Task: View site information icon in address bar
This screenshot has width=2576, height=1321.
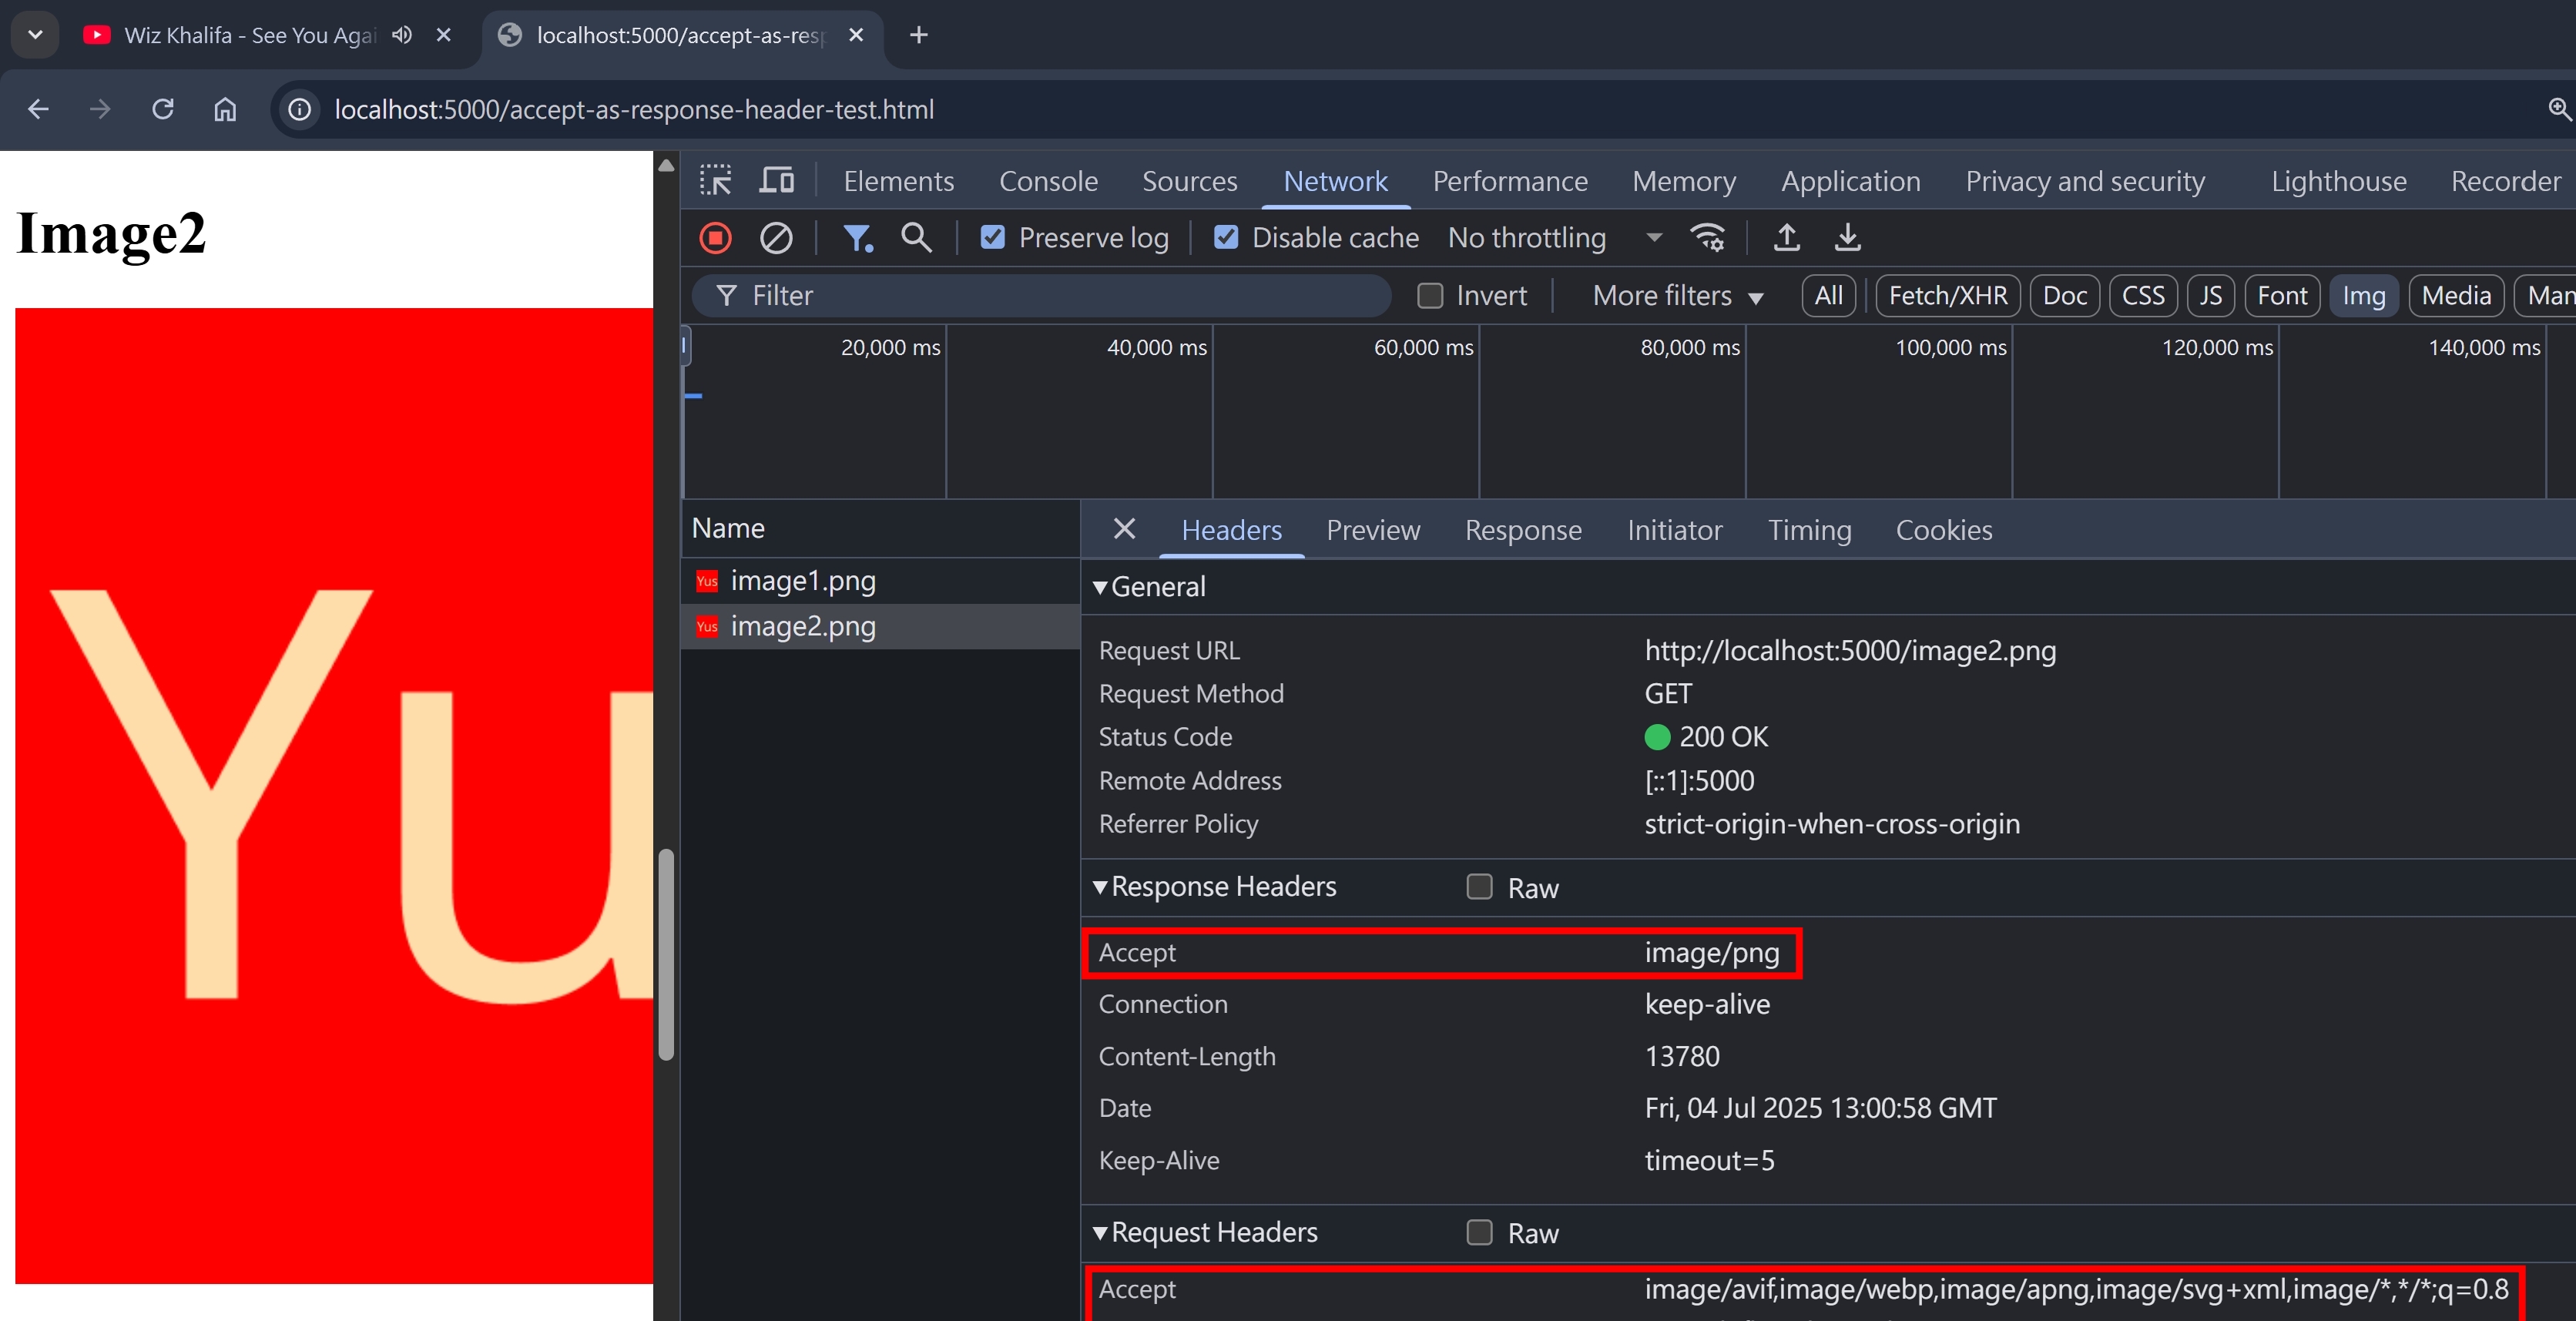Action: (299, 109)
